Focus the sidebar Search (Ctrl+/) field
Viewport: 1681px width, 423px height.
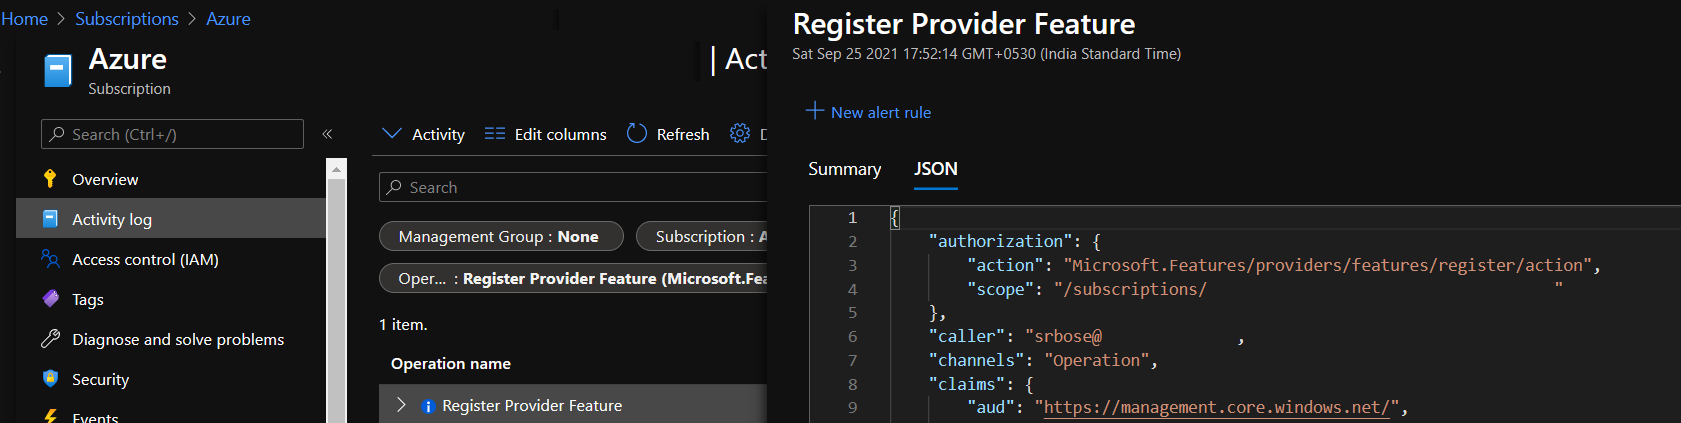172,134
